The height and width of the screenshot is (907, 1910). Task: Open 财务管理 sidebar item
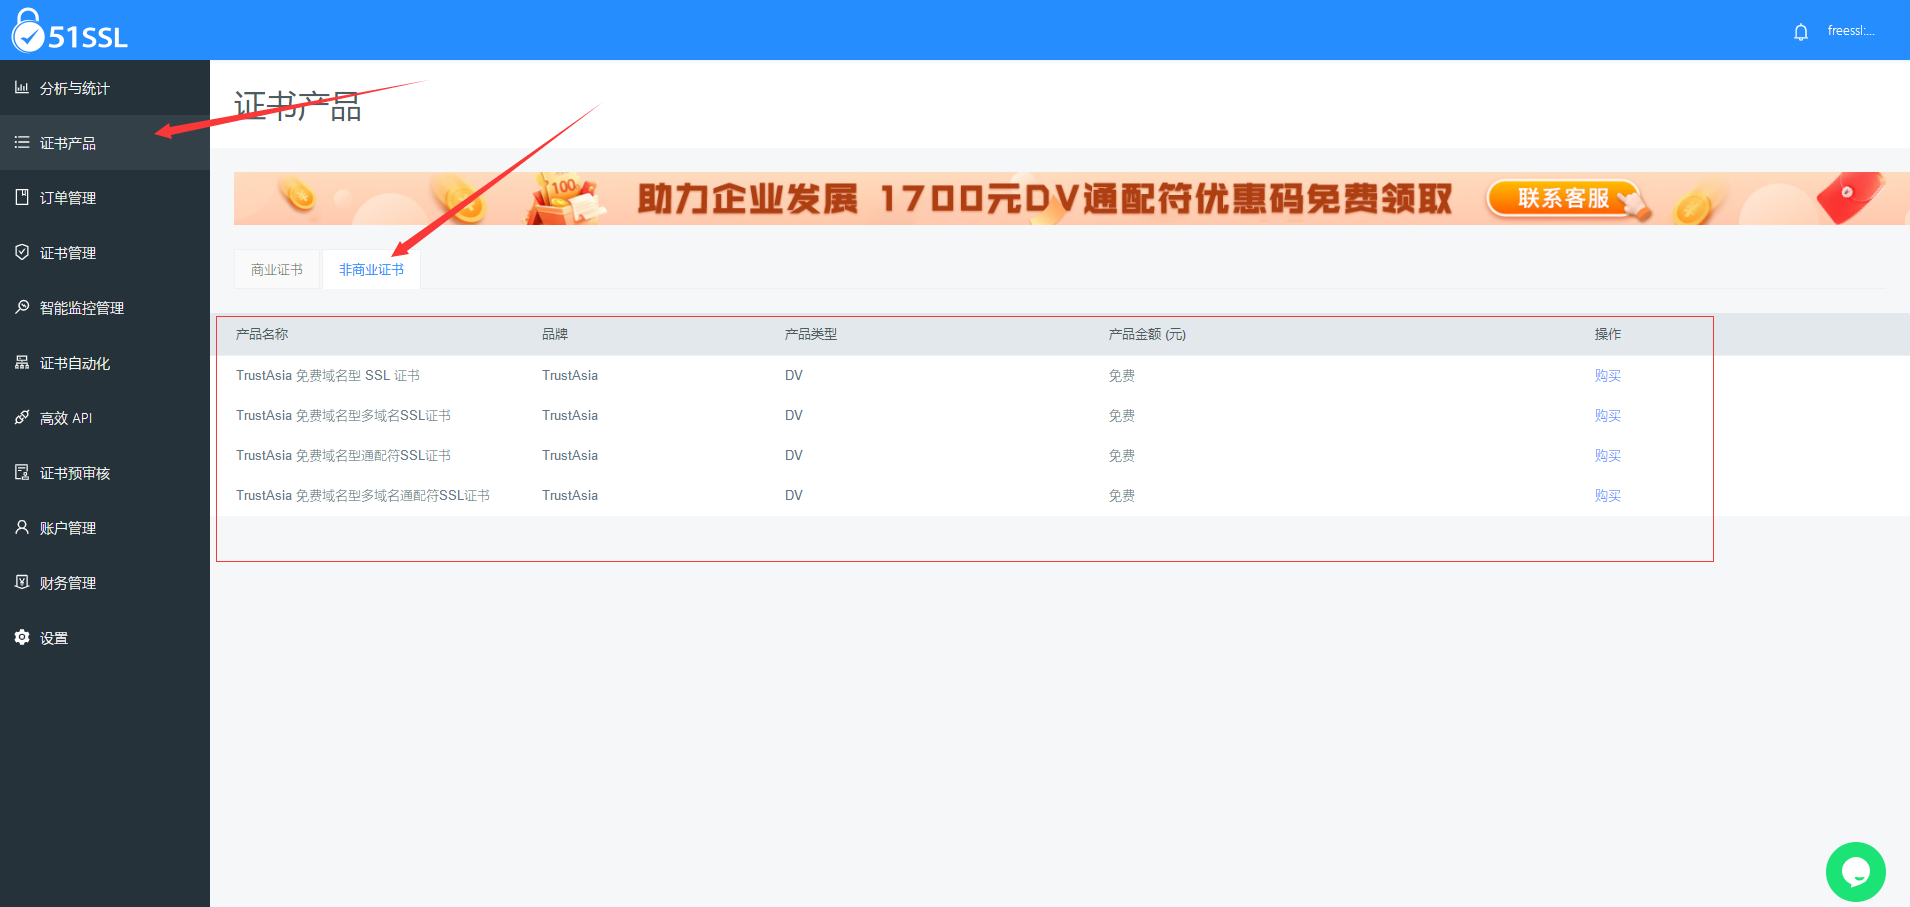point(105,583)
